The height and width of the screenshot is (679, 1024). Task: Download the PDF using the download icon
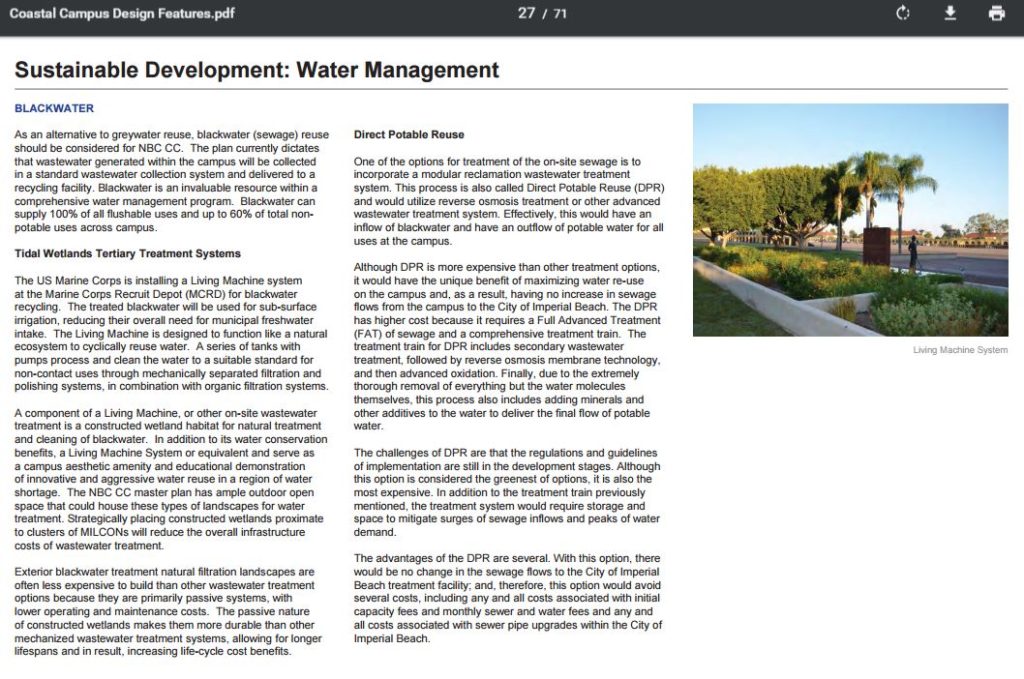(x=950, y=13)
